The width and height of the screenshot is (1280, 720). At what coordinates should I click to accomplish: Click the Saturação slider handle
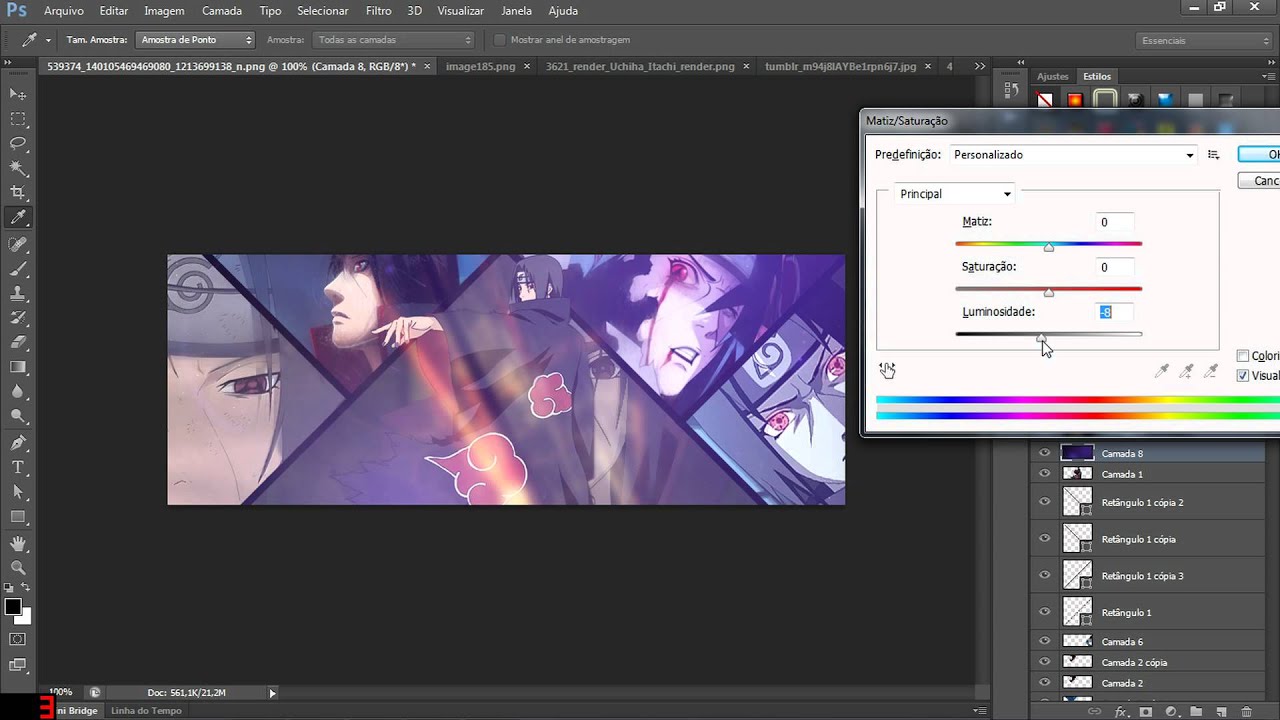coord(1048,292)
